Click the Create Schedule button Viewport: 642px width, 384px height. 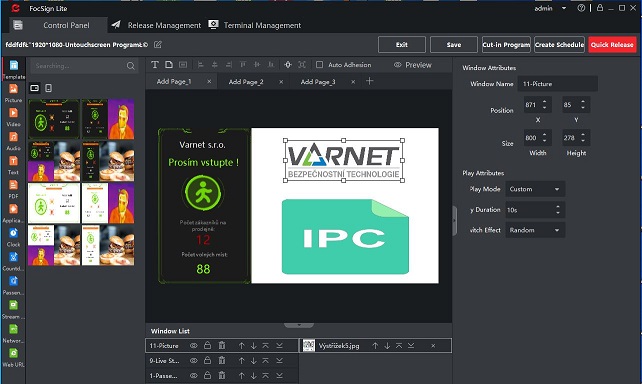[559, 45]
